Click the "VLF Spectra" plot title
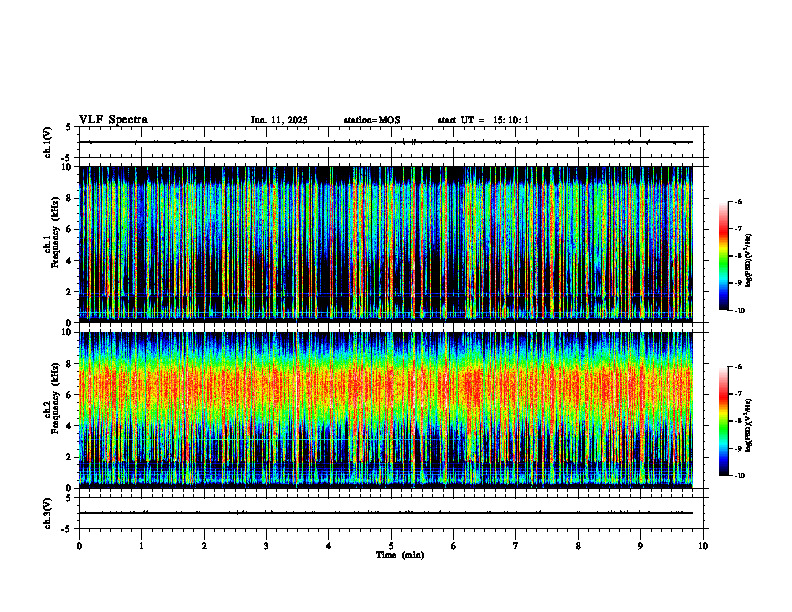This screenshot has width=792, height=612. pyautogui.click(x=113, y=120)
